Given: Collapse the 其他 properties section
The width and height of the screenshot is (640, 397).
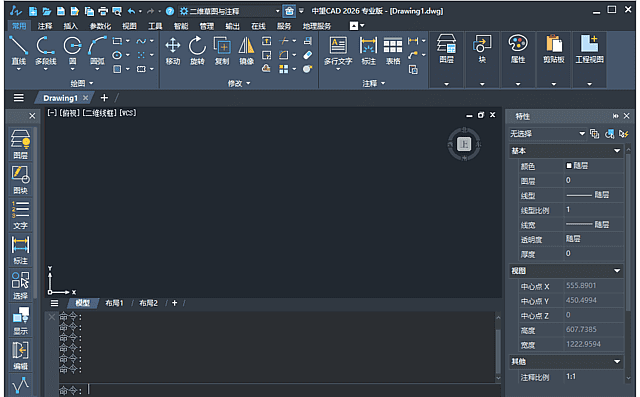Looking at the screenshot, I should tap(617, 362).
